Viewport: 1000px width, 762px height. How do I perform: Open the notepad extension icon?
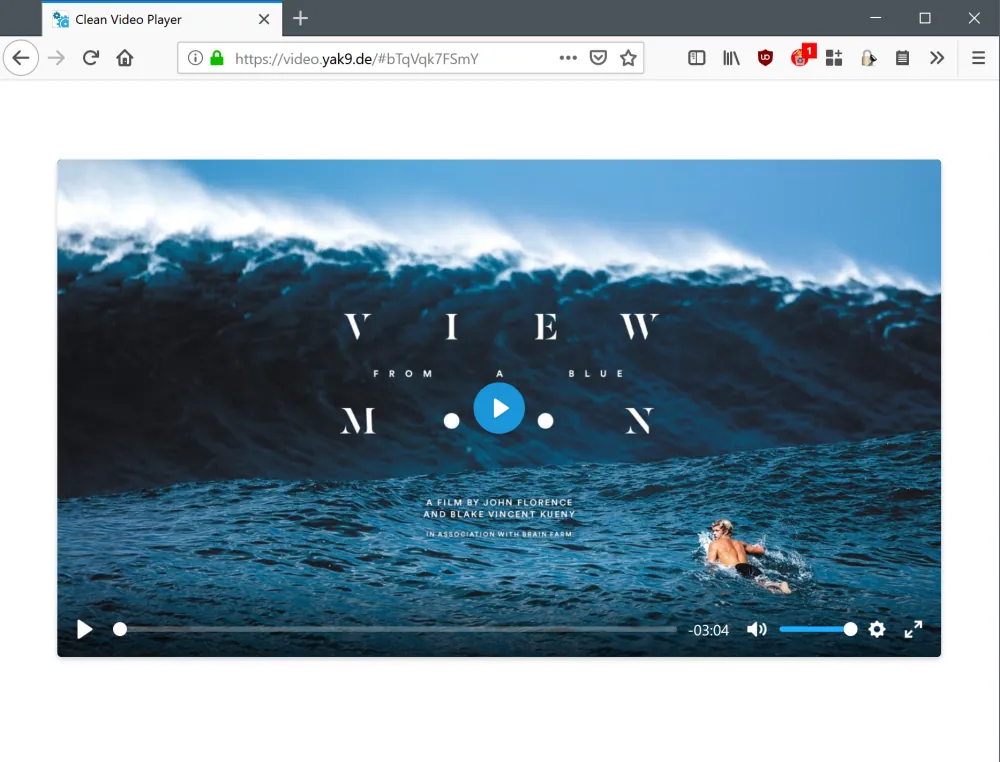click(902, 58)
